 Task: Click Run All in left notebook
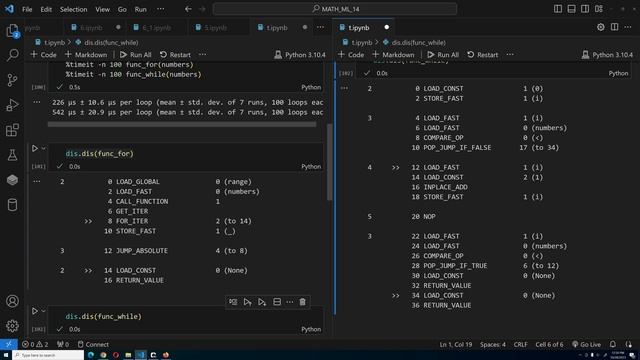tap(136, 55)
